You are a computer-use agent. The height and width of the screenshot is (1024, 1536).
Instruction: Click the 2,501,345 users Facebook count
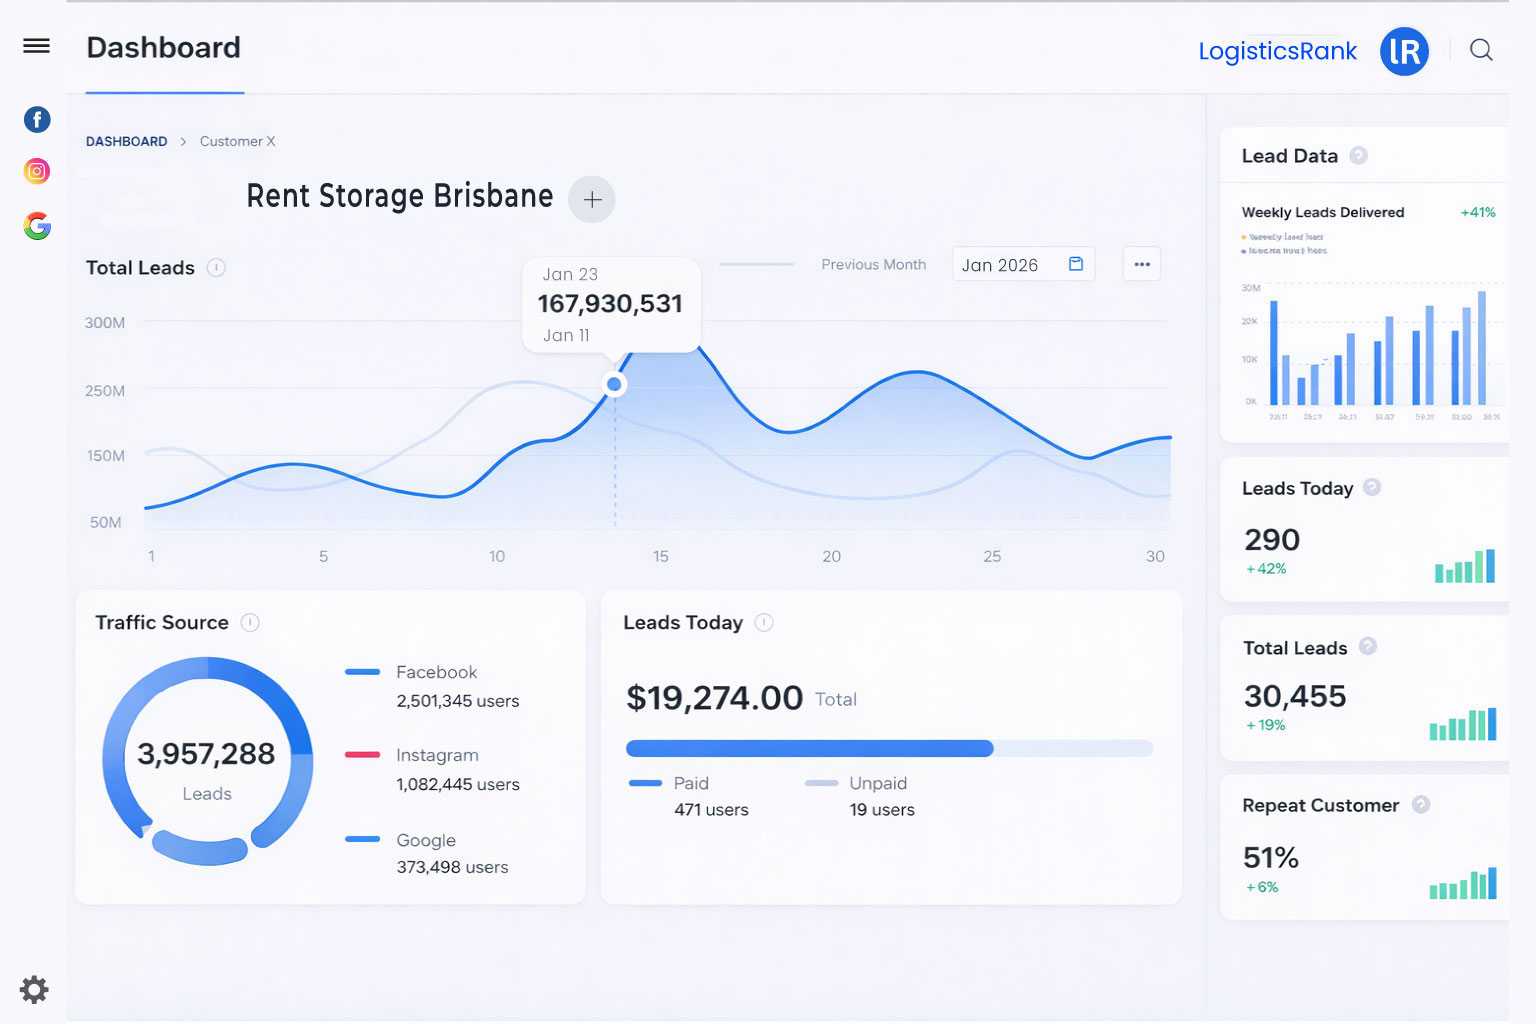tap(458, 701)
